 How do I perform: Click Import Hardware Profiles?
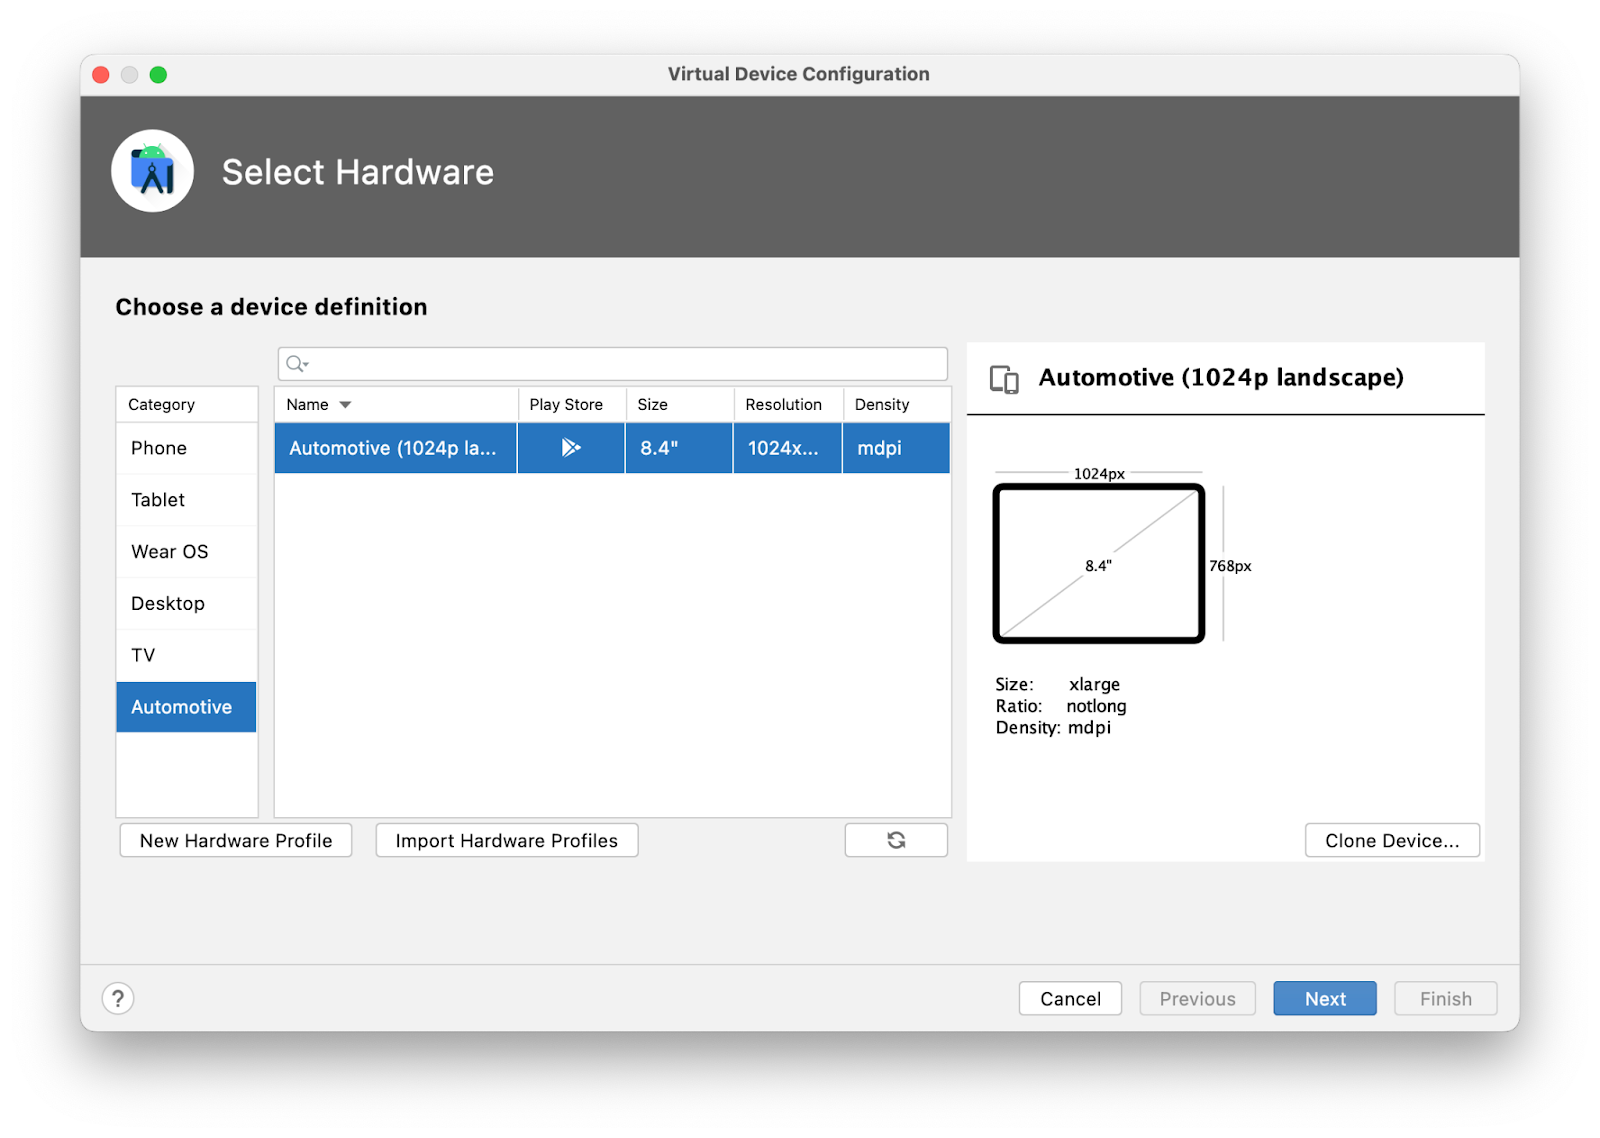click(506, 840)
